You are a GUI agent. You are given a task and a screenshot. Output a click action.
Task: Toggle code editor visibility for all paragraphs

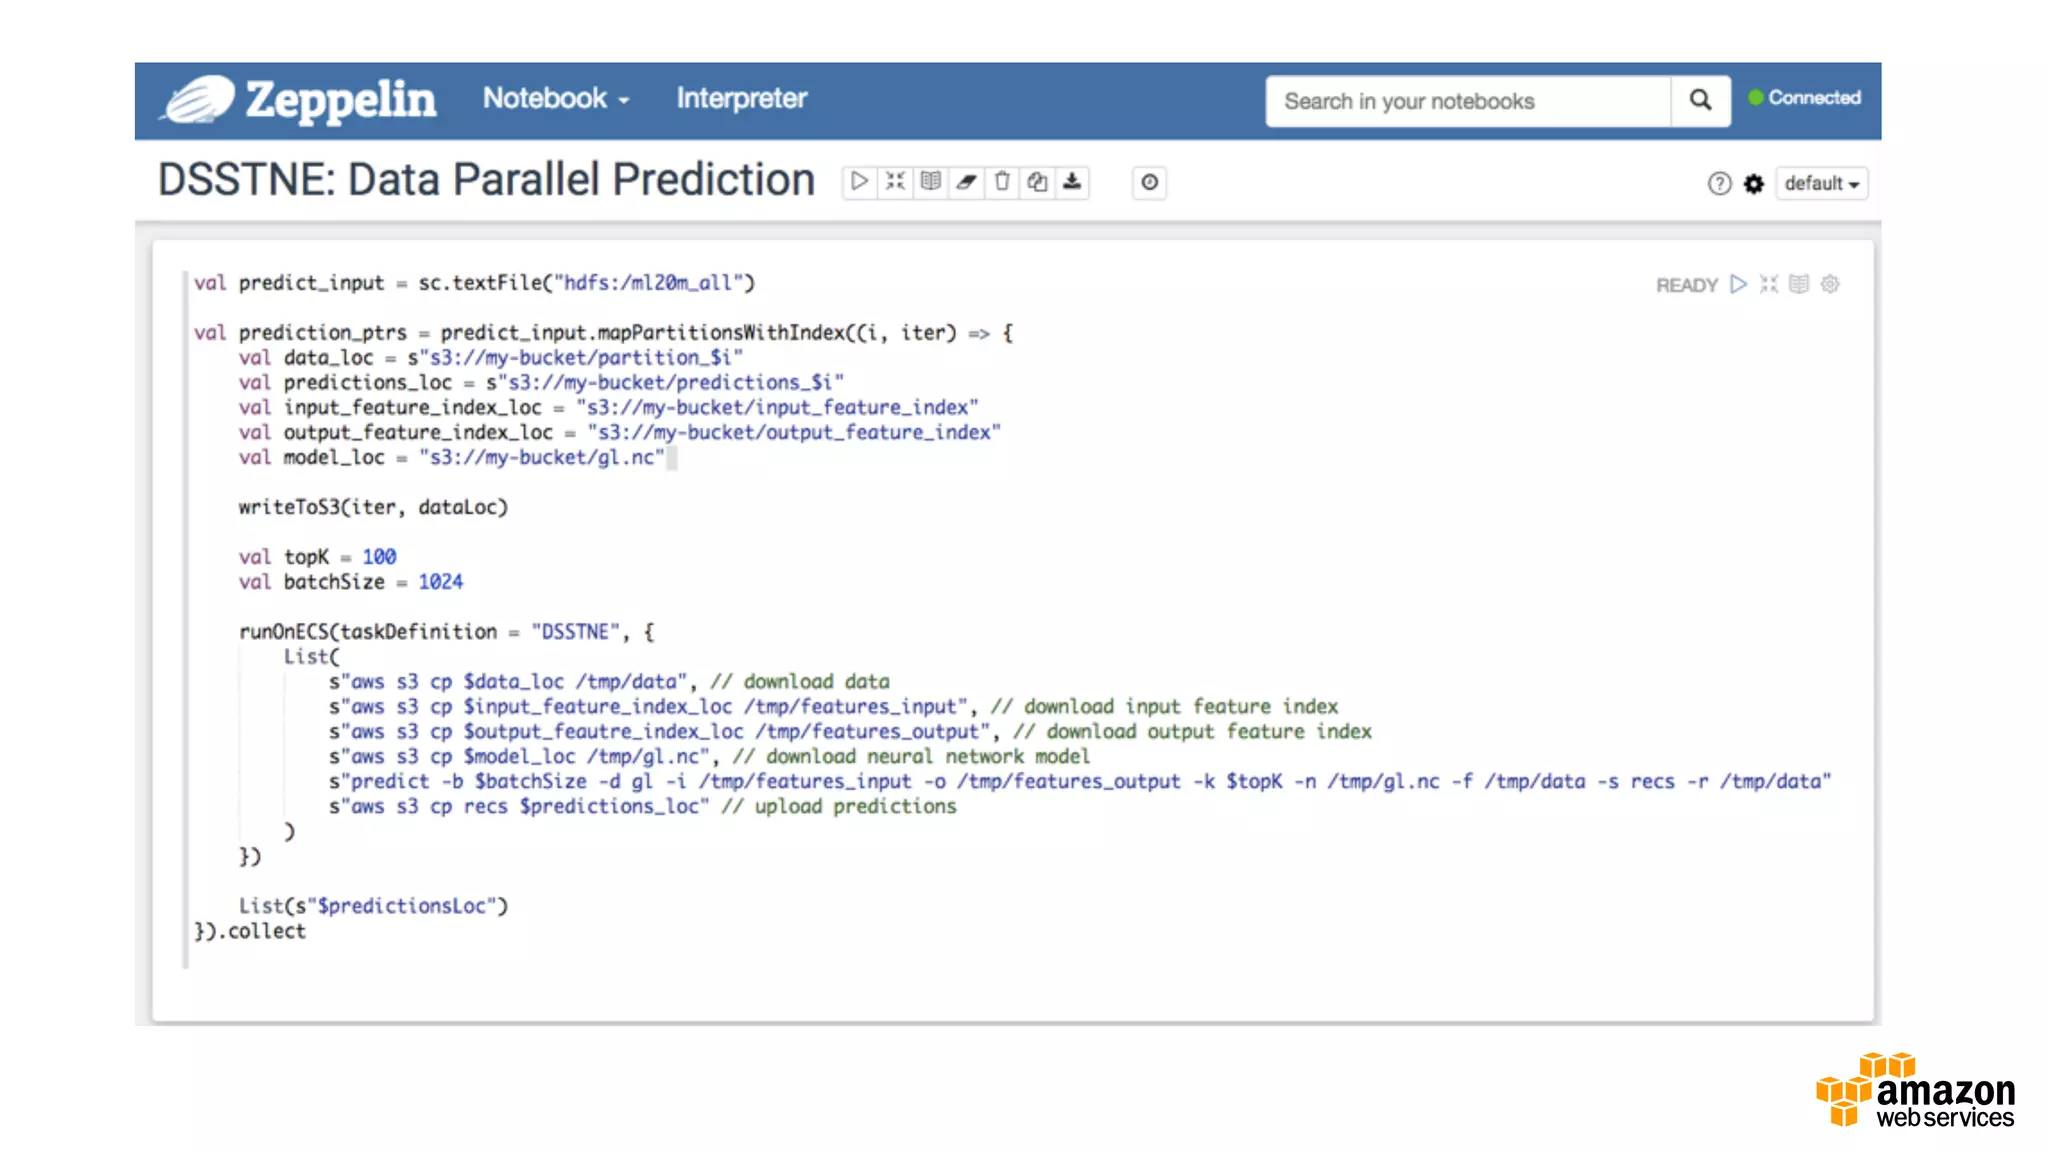tap(895, 182)
